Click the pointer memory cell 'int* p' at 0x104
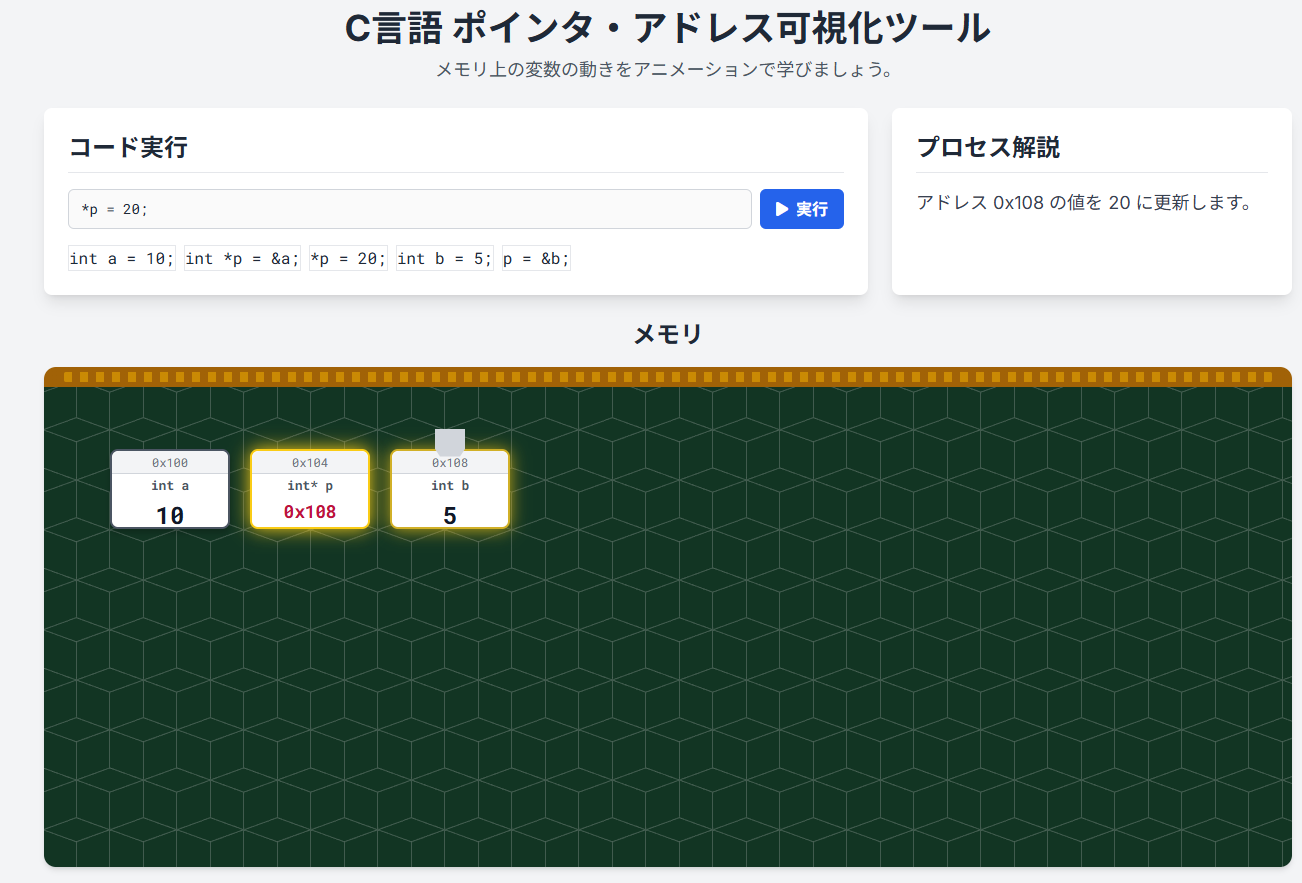 tap(310, 489)
